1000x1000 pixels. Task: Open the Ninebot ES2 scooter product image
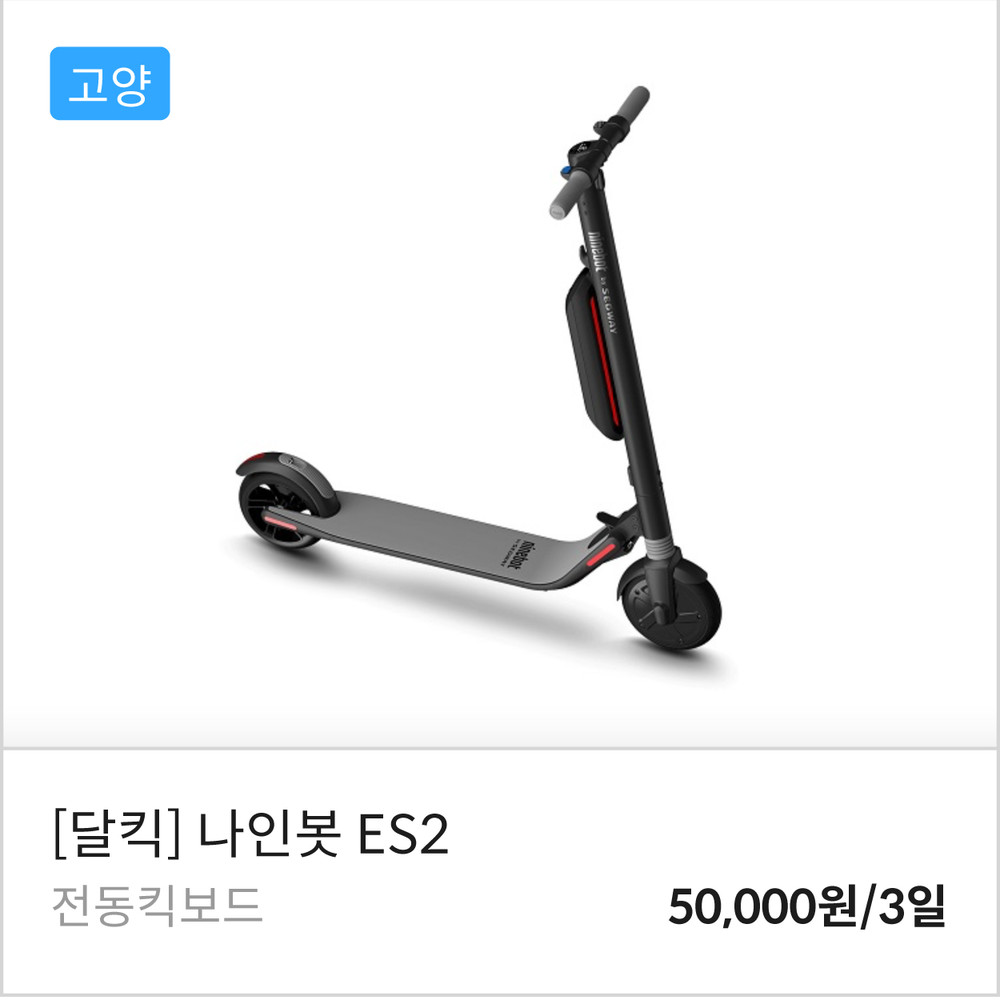pos(478,369)
